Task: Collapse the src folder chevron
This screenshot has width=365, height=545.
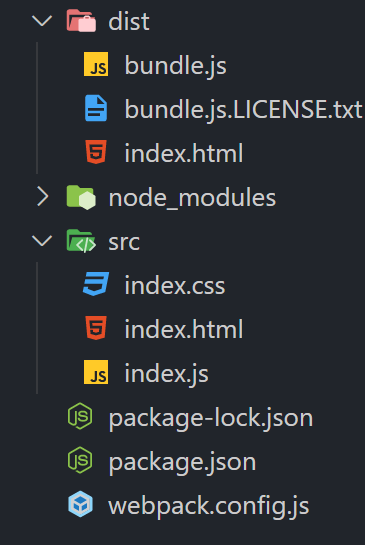Action: pos(42,241)
